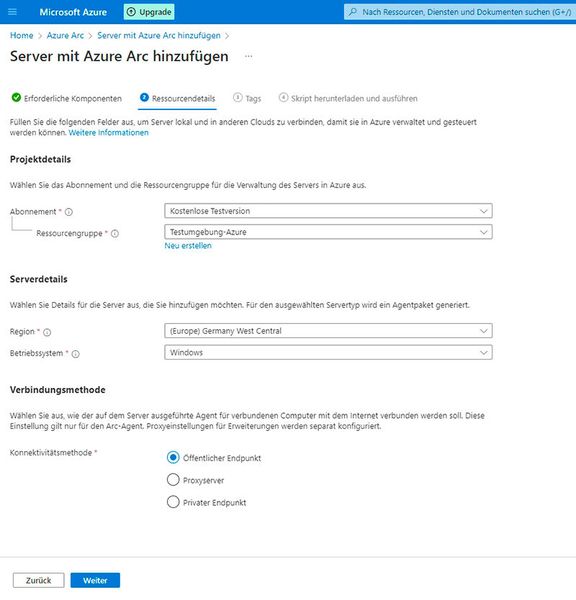Show info tooltip for Abonnement
The height and width of the screenshot is (600, 576).
coord(69,212)
